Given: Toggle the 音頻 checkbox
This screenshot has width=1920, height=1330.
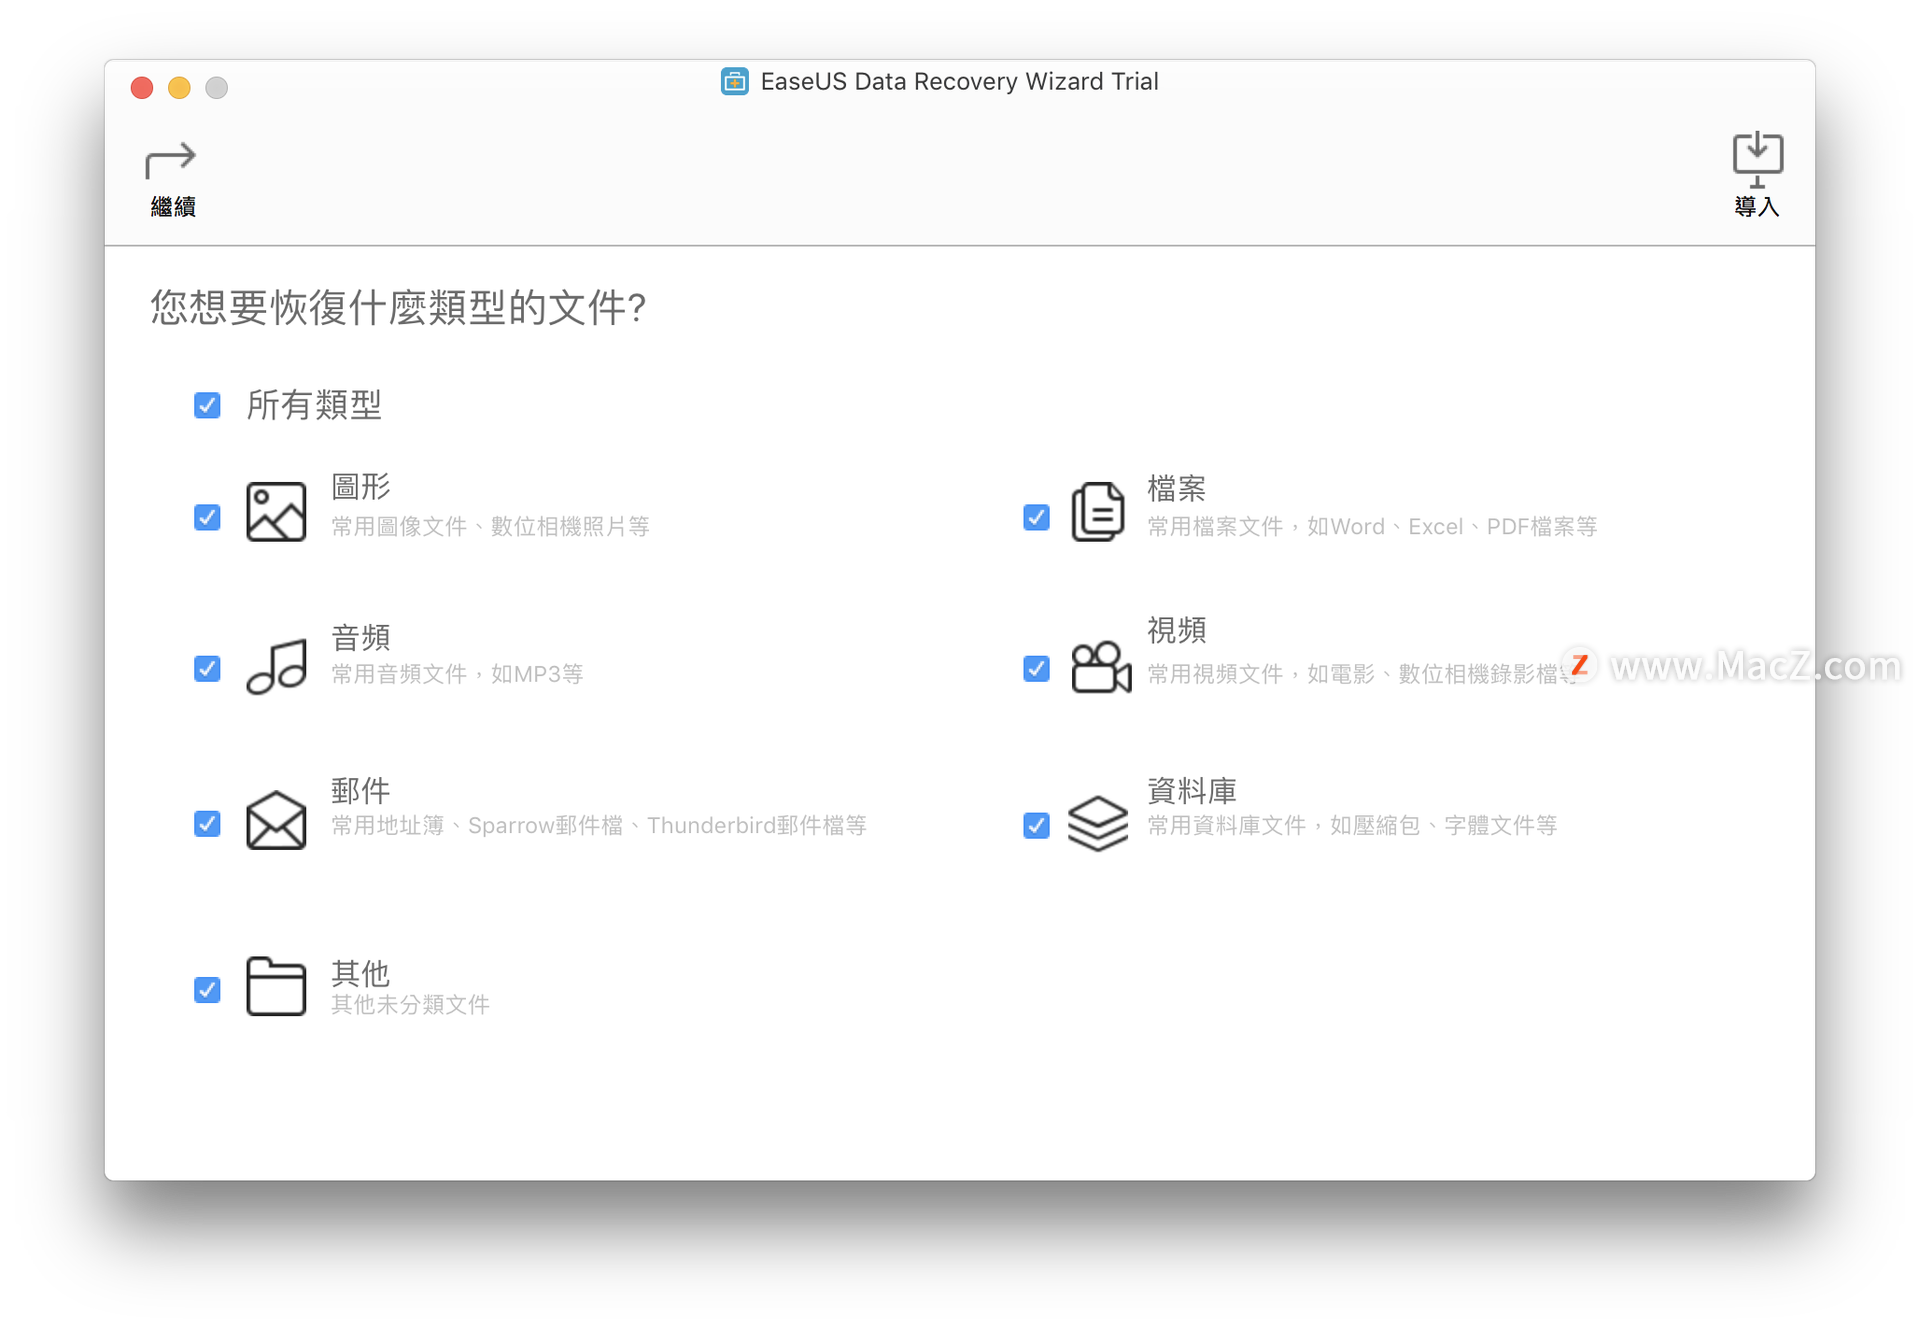Looking at the screenshot, I should 207,668.
